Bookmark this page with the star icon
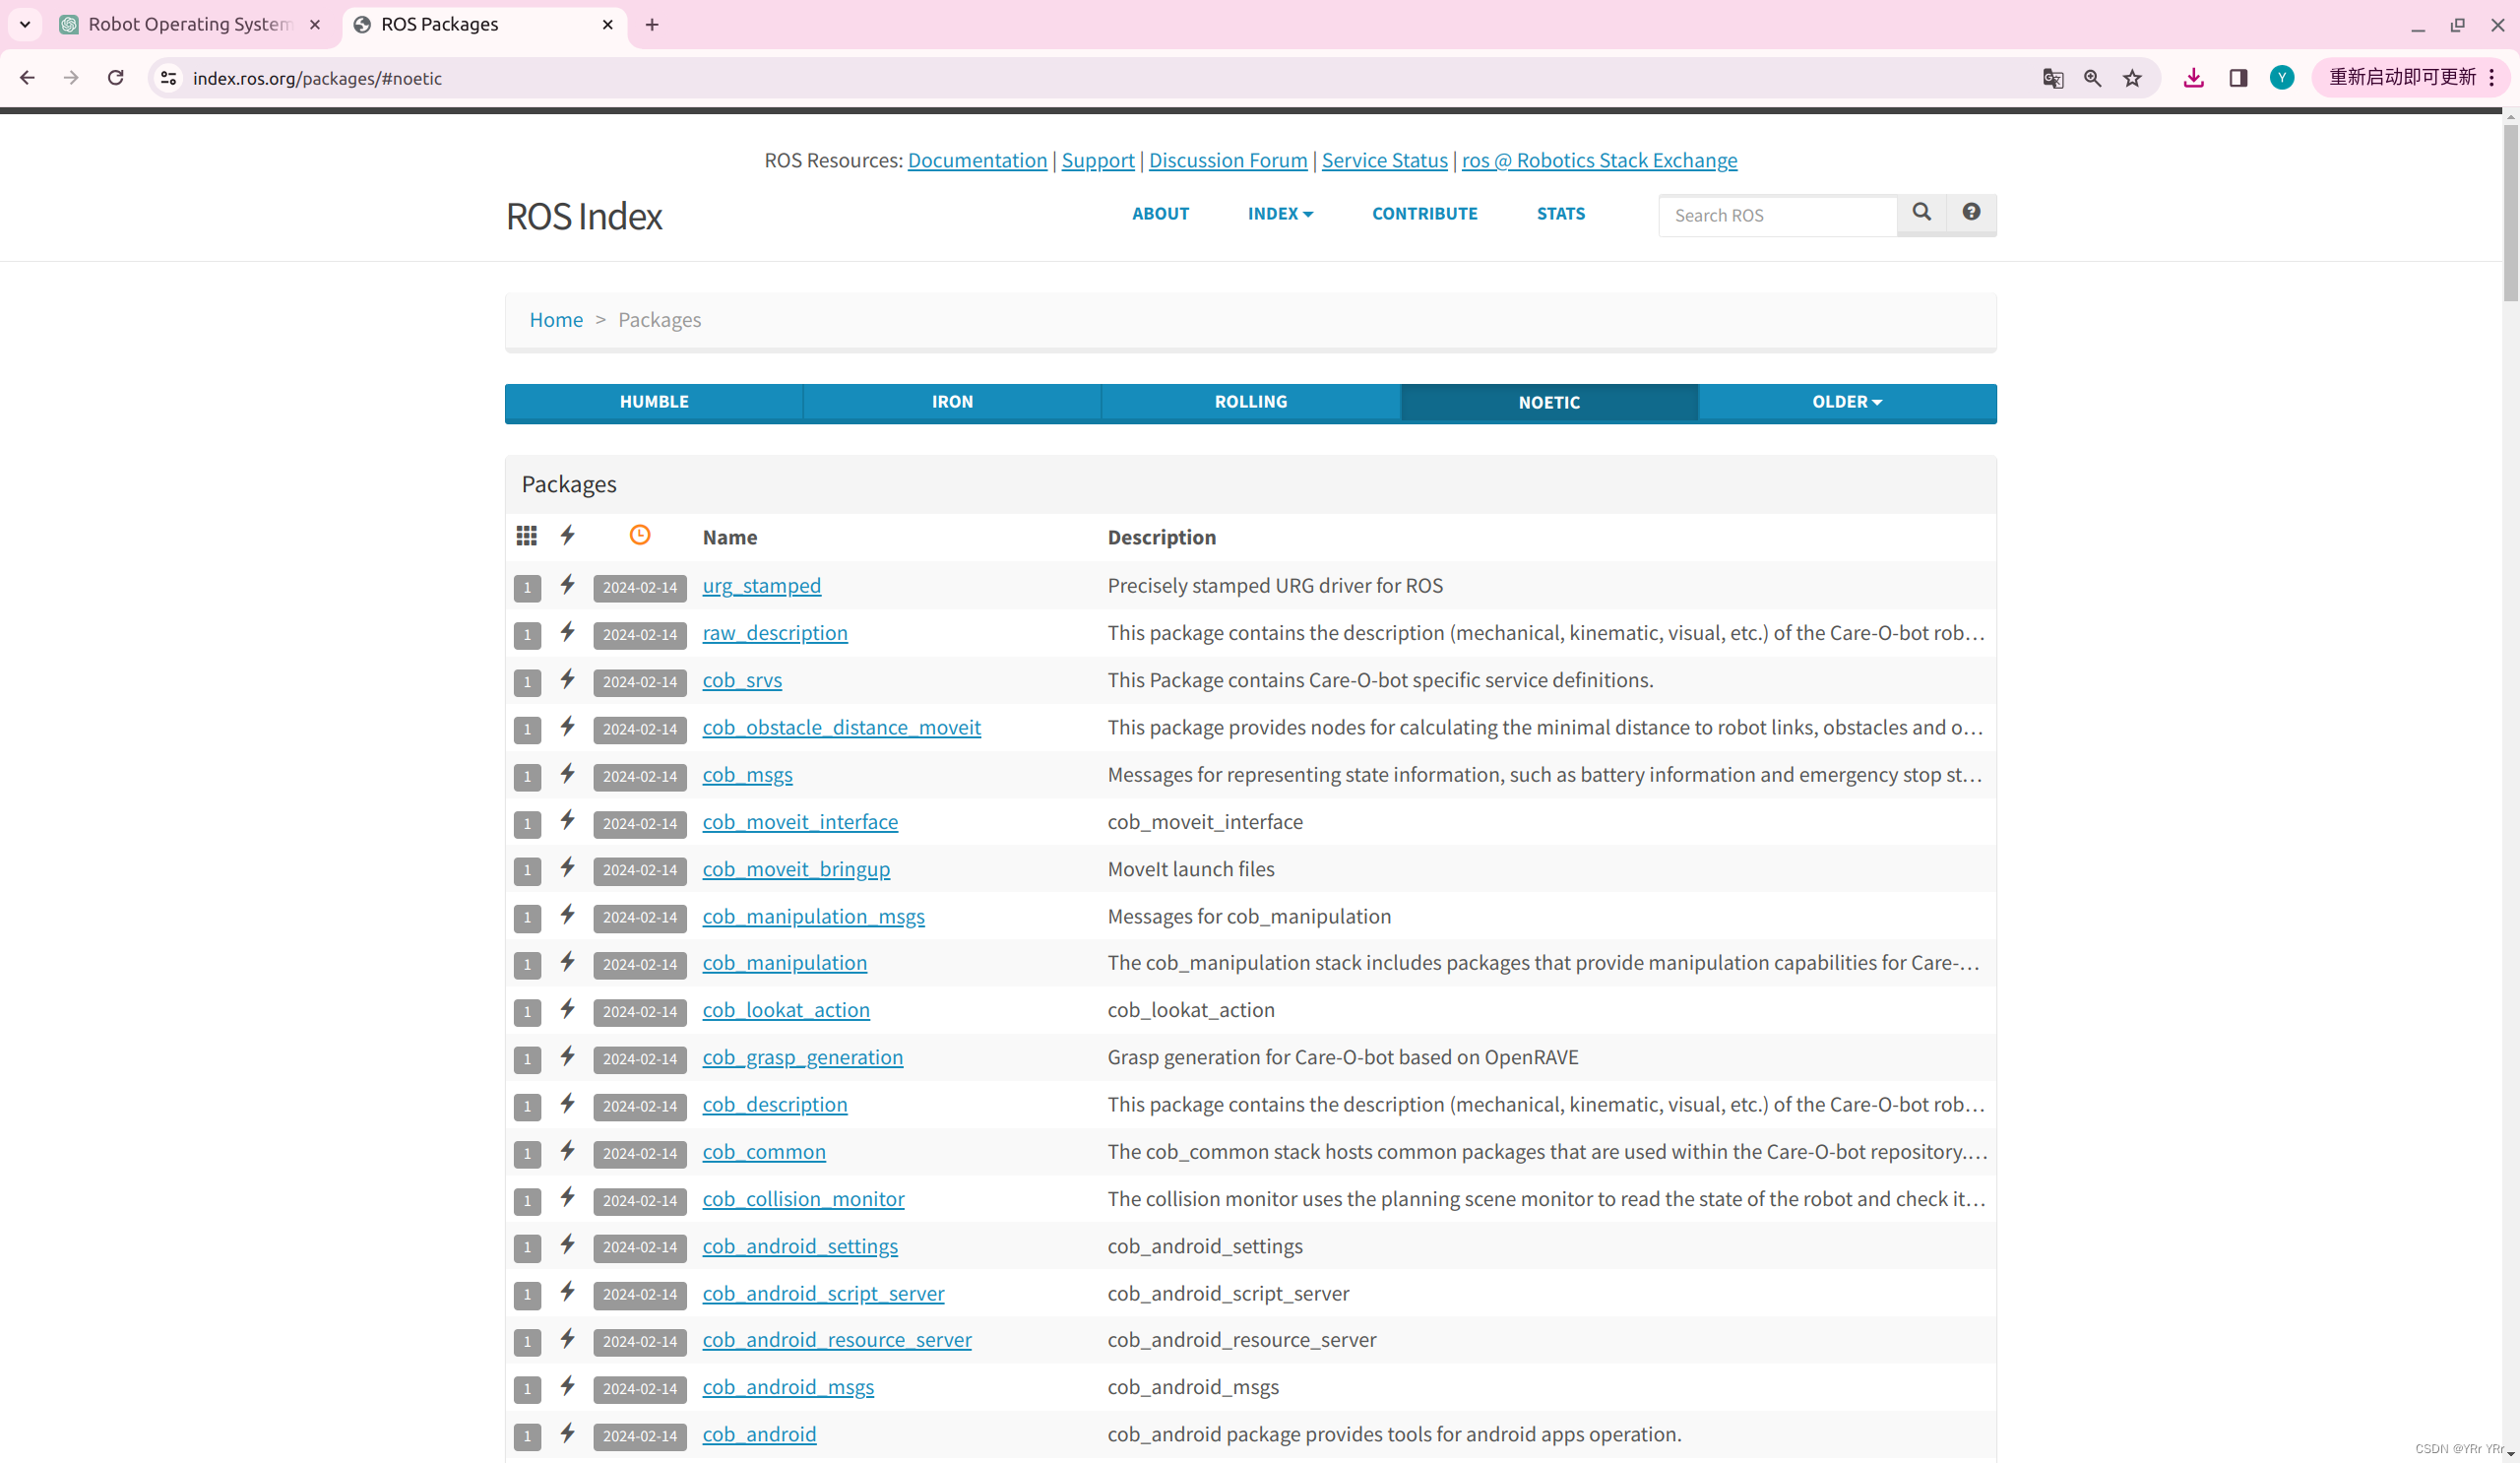The height and width of the screenshot is (1463, 2520). click(x=2132, y=78)
